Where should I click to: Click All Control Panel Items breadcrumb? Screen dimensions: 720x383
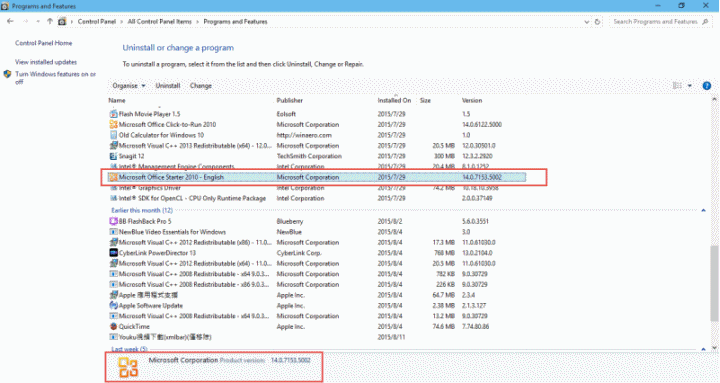click(160, 22)
